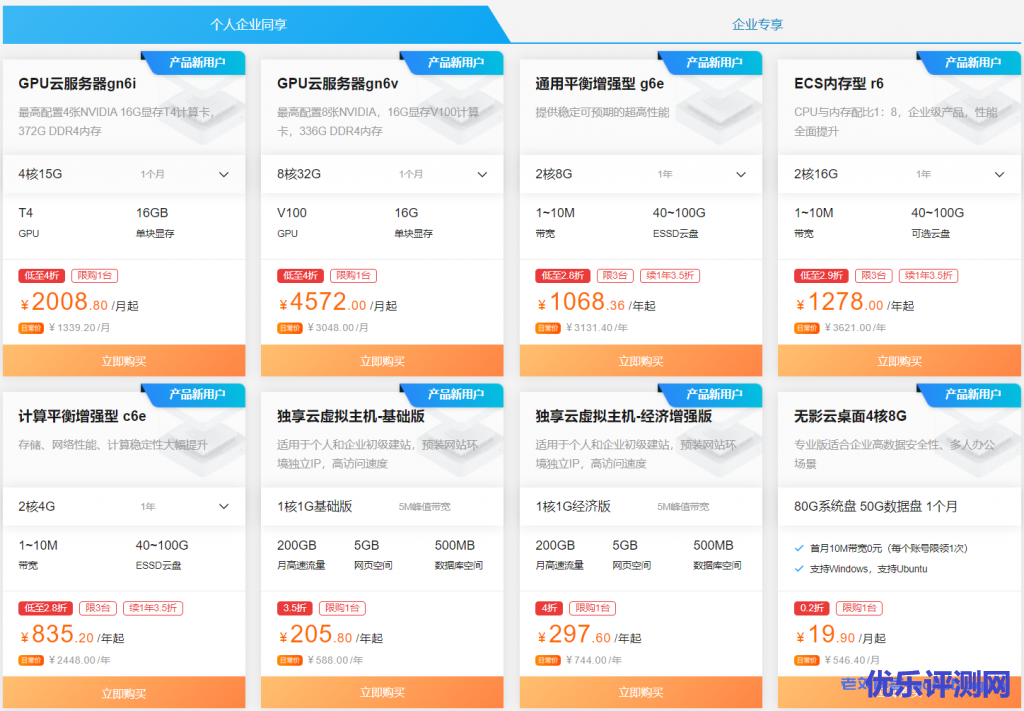Expand the 2核4G dropdown for c6e
Image resolution: width=1024 pixels, height=711 pixels.
tap(124, 507)
